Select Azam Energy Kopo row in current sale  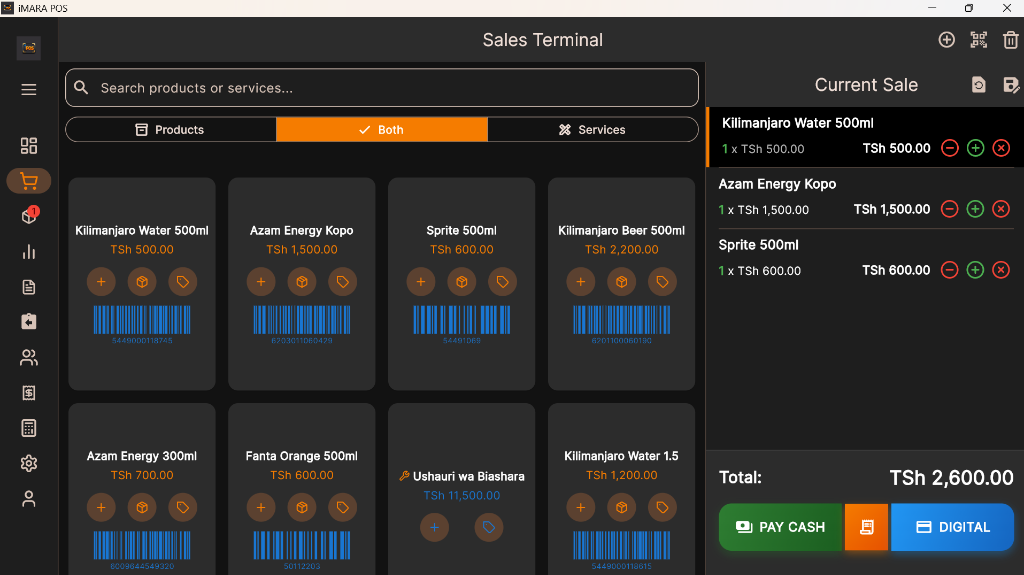click(x=866, y=197)
